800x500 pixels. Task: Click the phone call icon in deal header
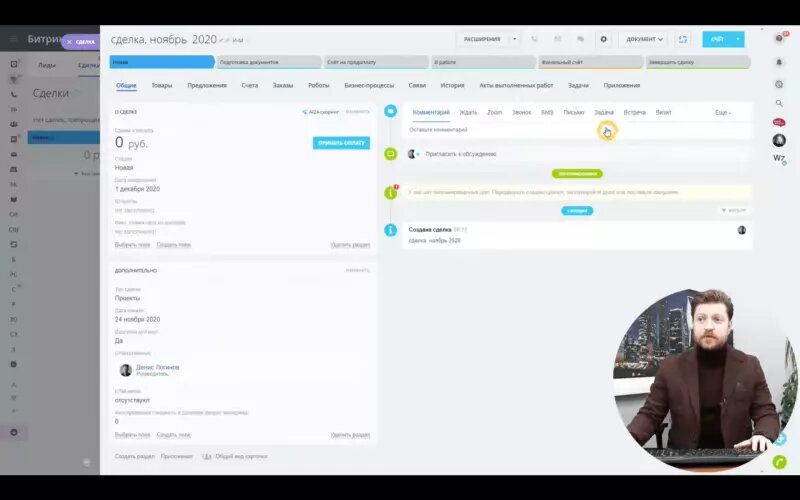coord(534,39)
